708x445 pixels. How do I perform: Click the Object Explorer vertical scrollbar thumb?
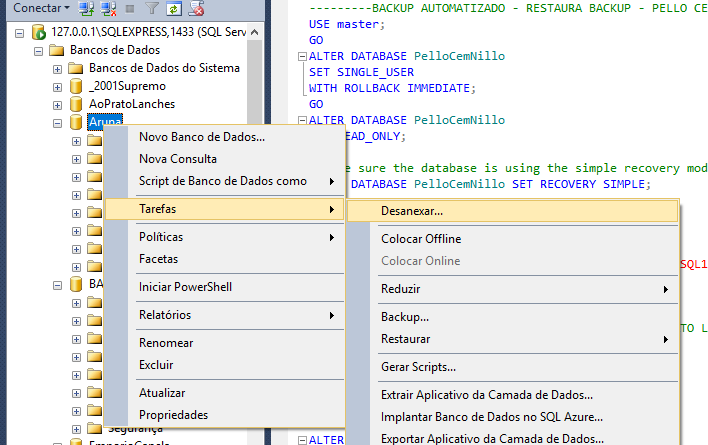[255, 81]
